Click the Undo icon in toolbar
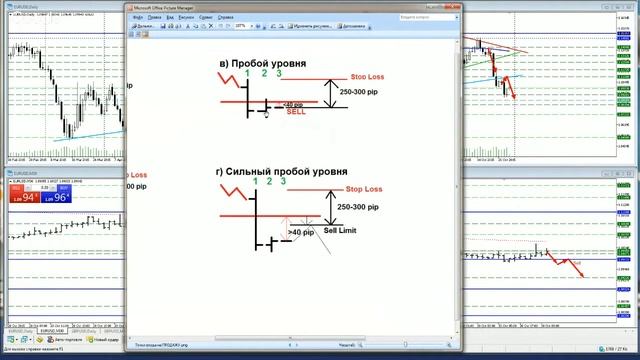 pos(220,26)
